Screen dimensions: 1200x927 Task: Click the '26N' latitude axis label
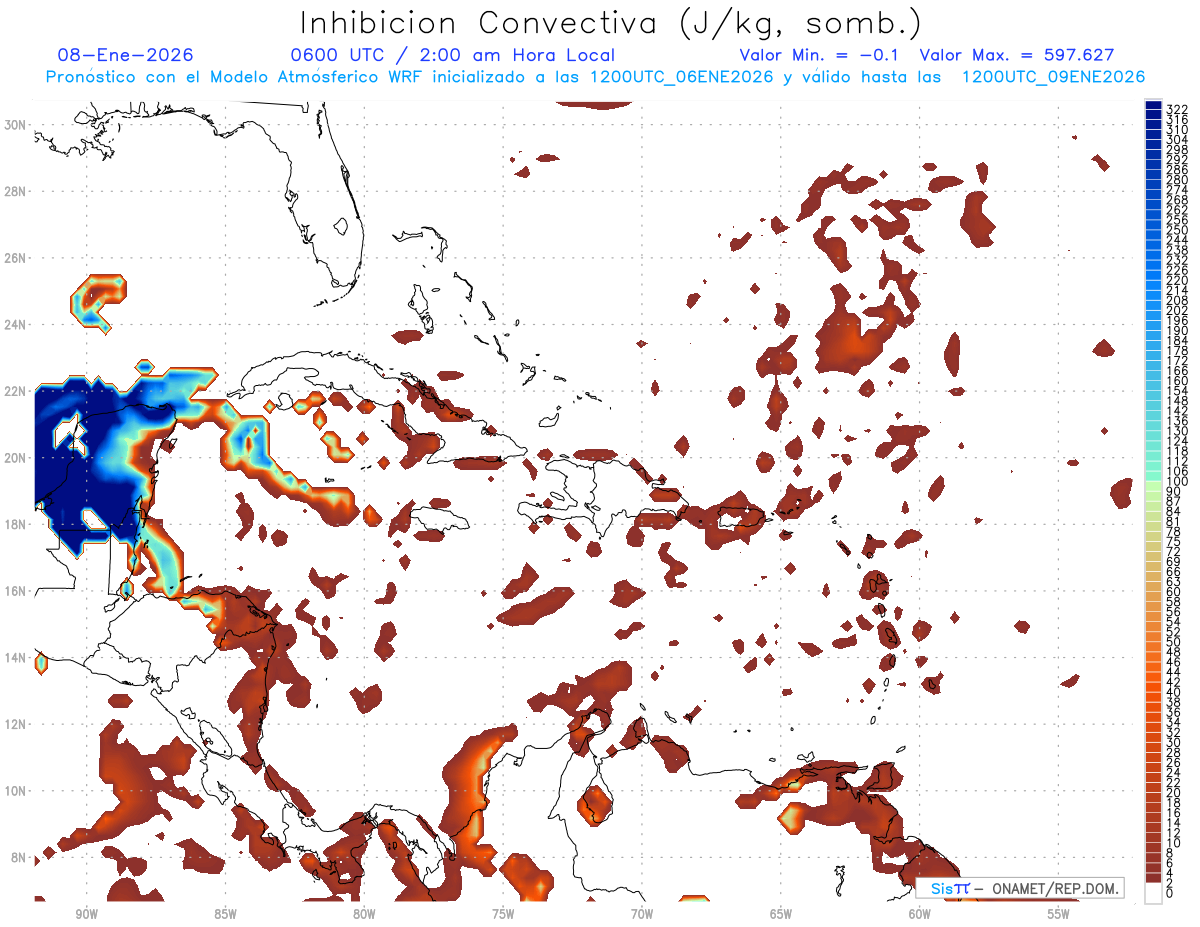17,258
